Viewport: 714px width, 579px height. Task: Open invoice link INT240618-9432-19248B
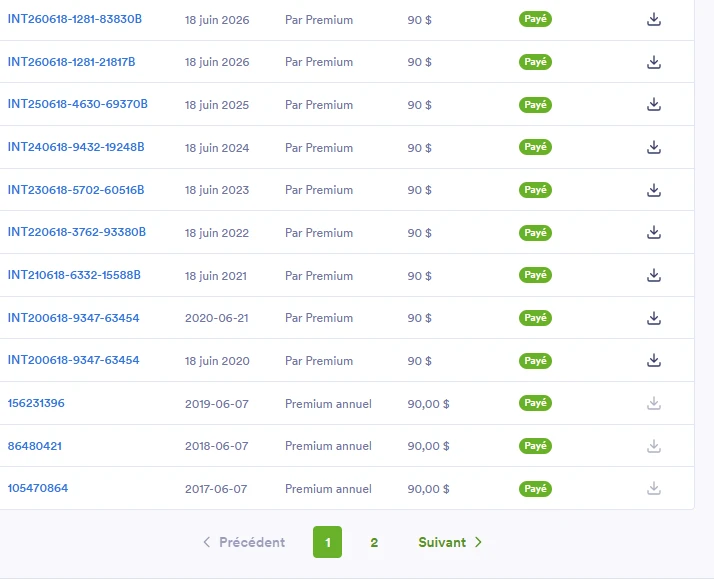[76, 147]
